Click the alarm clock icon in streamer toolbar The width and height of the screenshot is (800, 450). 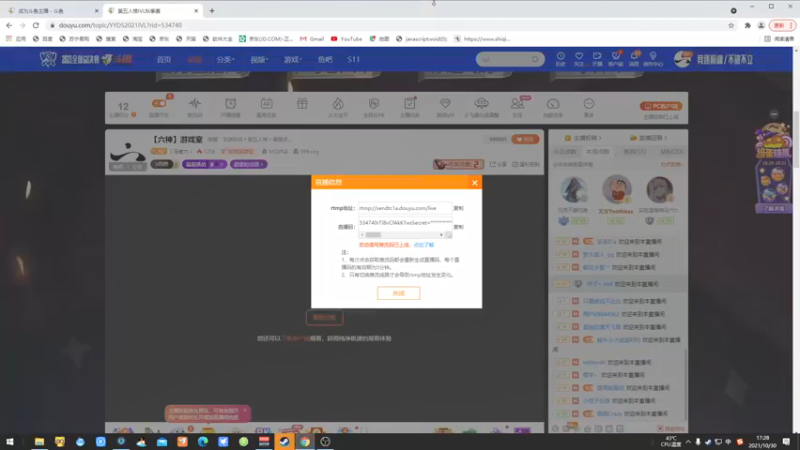point(231,104)
